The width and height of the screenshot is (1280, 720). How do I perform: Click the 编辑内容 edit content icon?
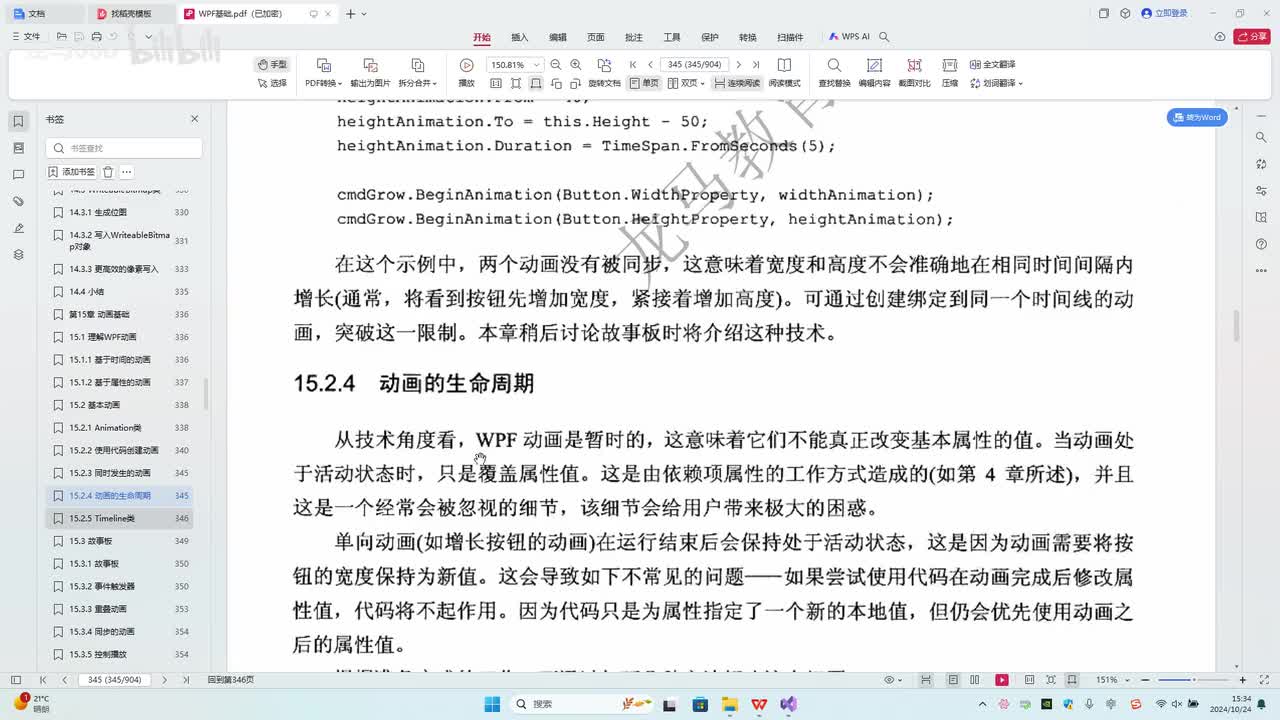point(874,65)
